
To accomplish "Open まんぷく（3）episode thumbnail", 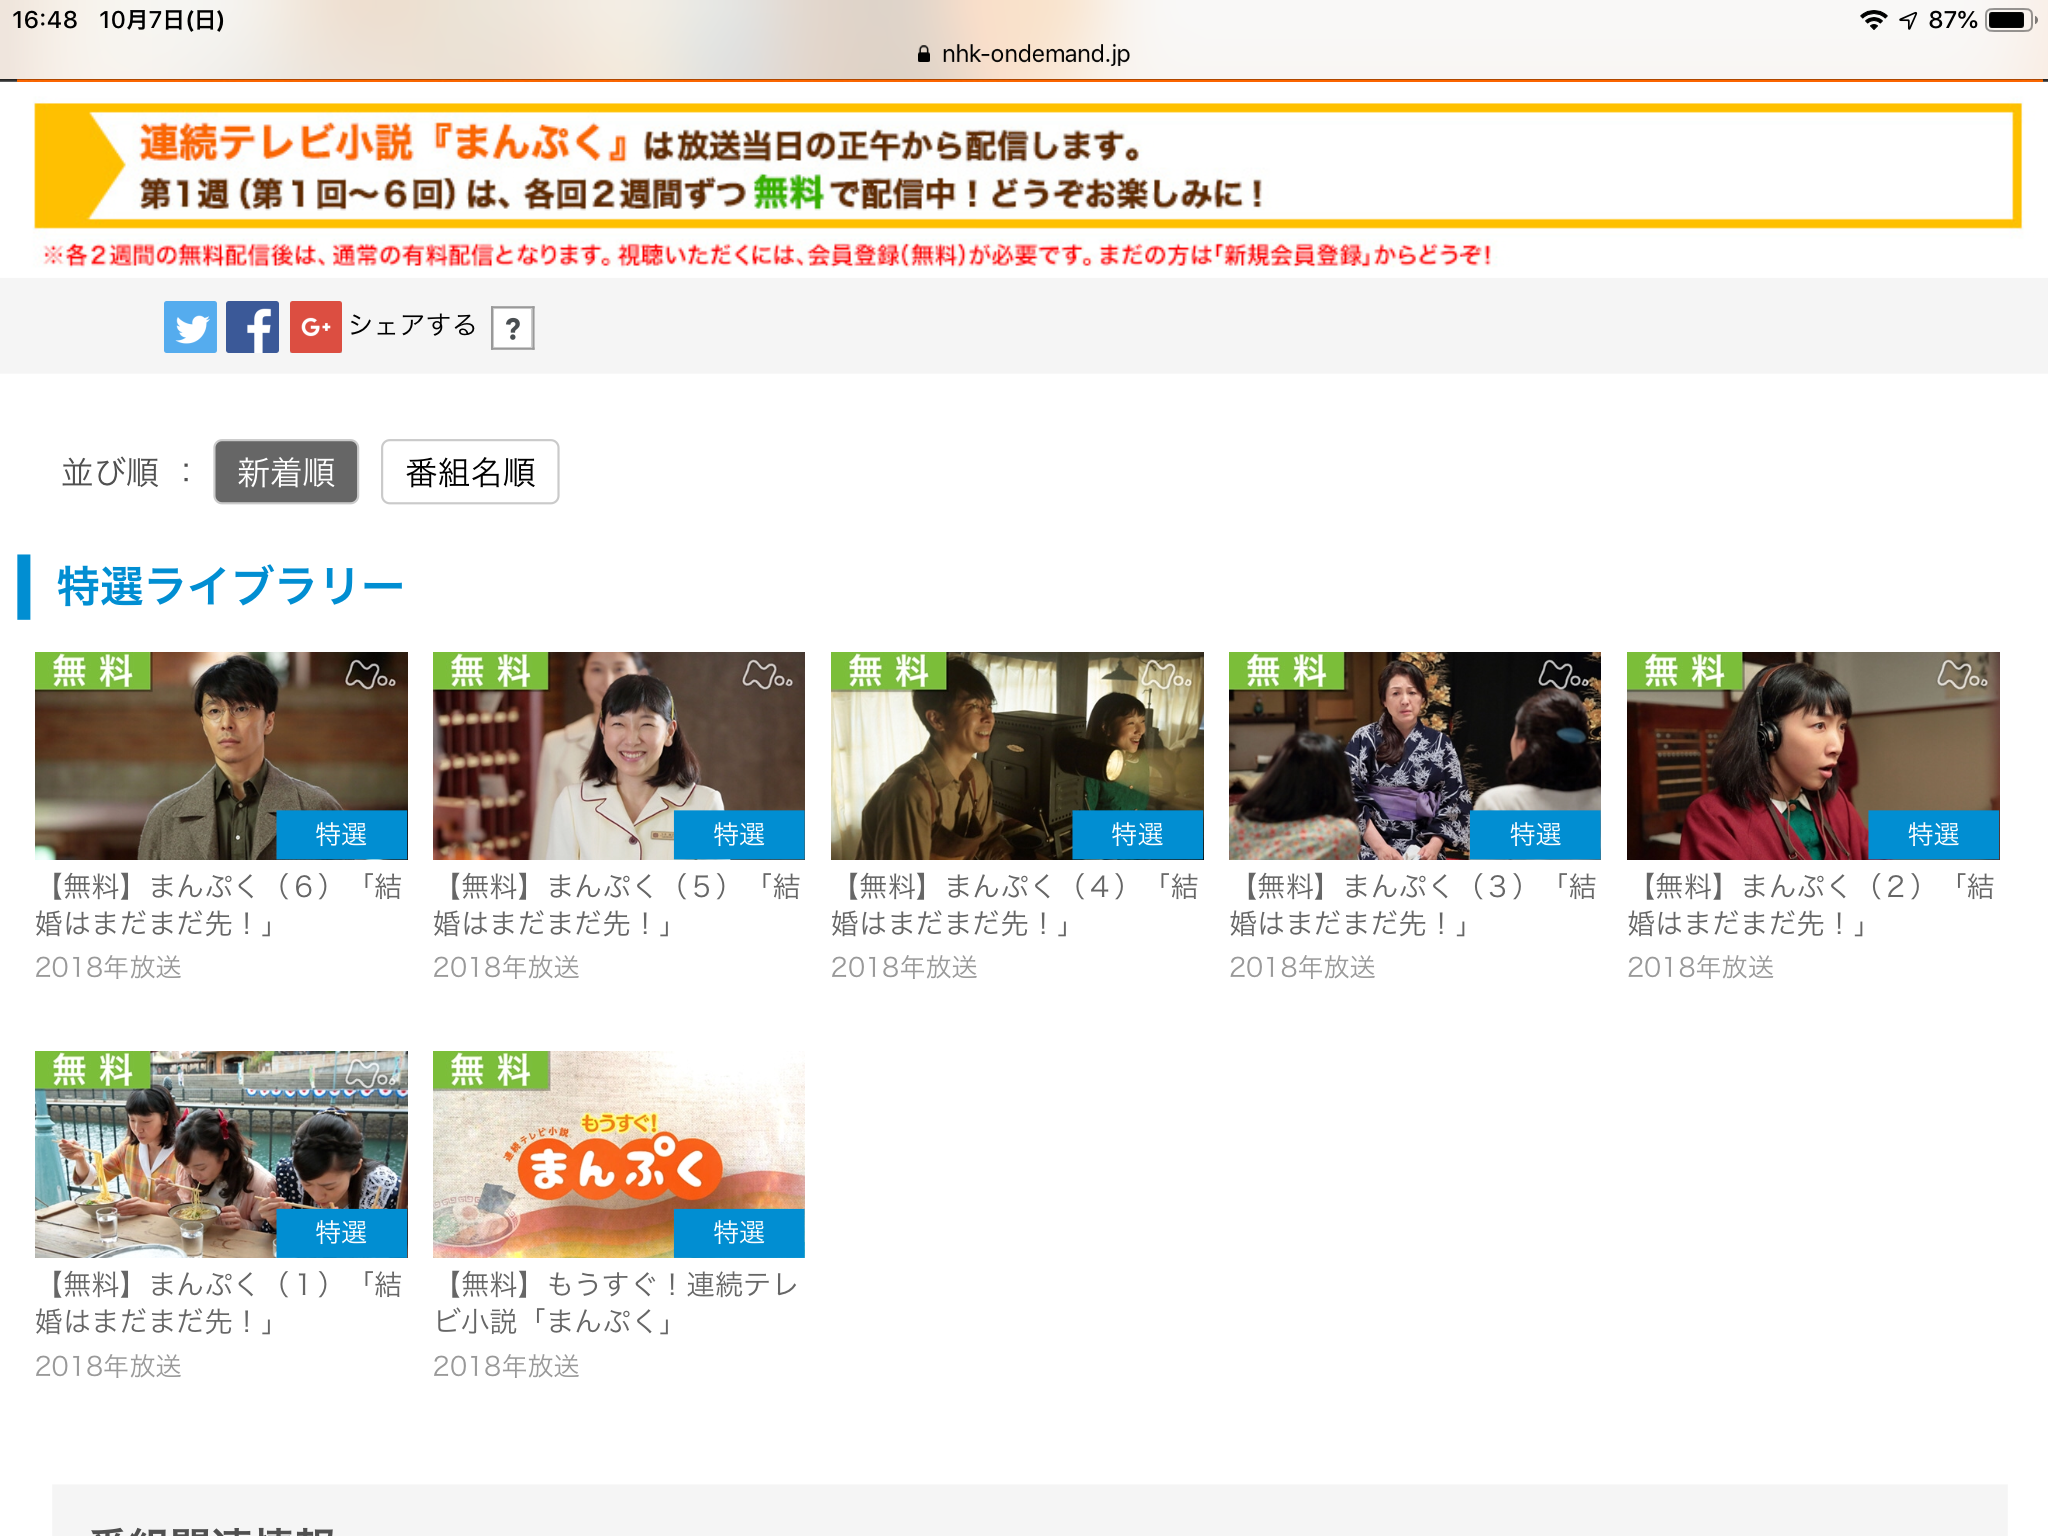I will [x=1415, y=756].
